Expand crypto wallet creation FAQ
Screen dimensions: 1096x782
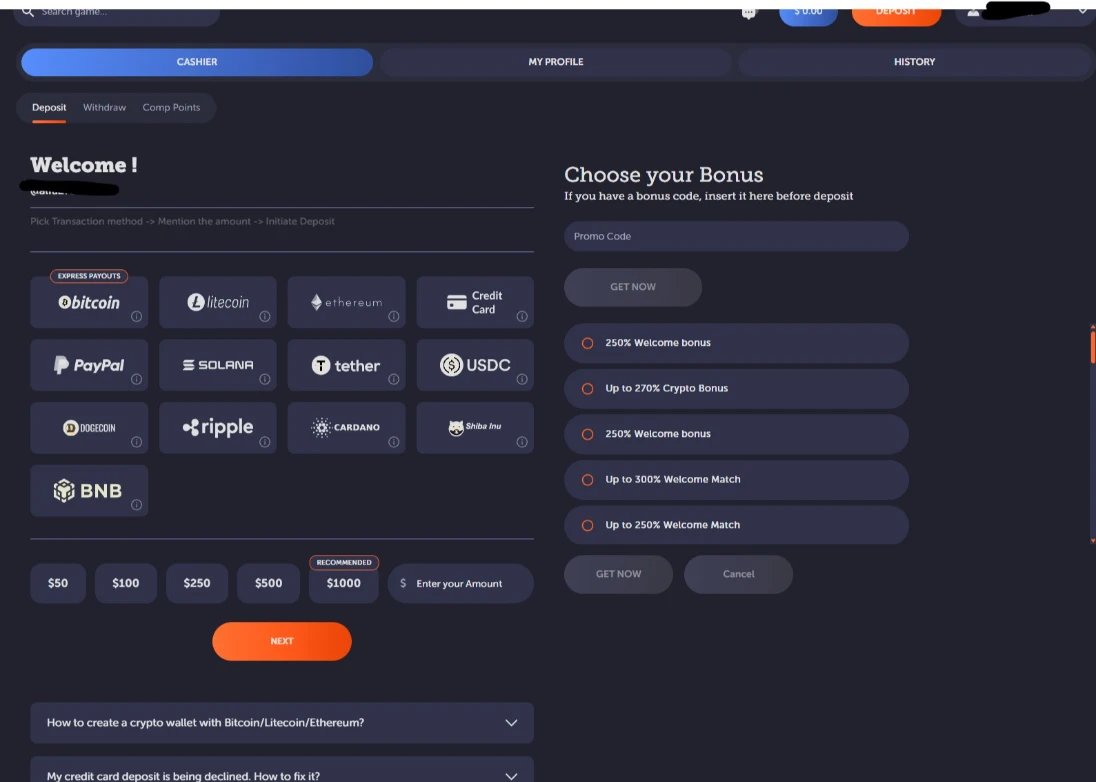point(281,722)
